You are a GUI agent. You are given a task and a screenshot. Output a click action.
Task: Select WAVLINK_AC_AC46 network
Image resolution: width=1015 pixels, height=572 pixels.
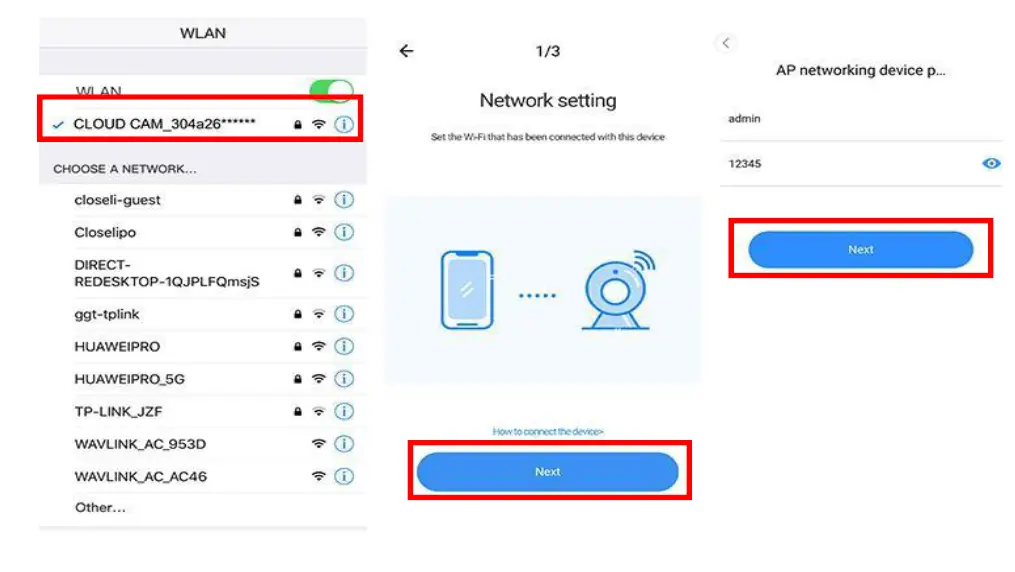pyautogui.click(x=203, y=477)
